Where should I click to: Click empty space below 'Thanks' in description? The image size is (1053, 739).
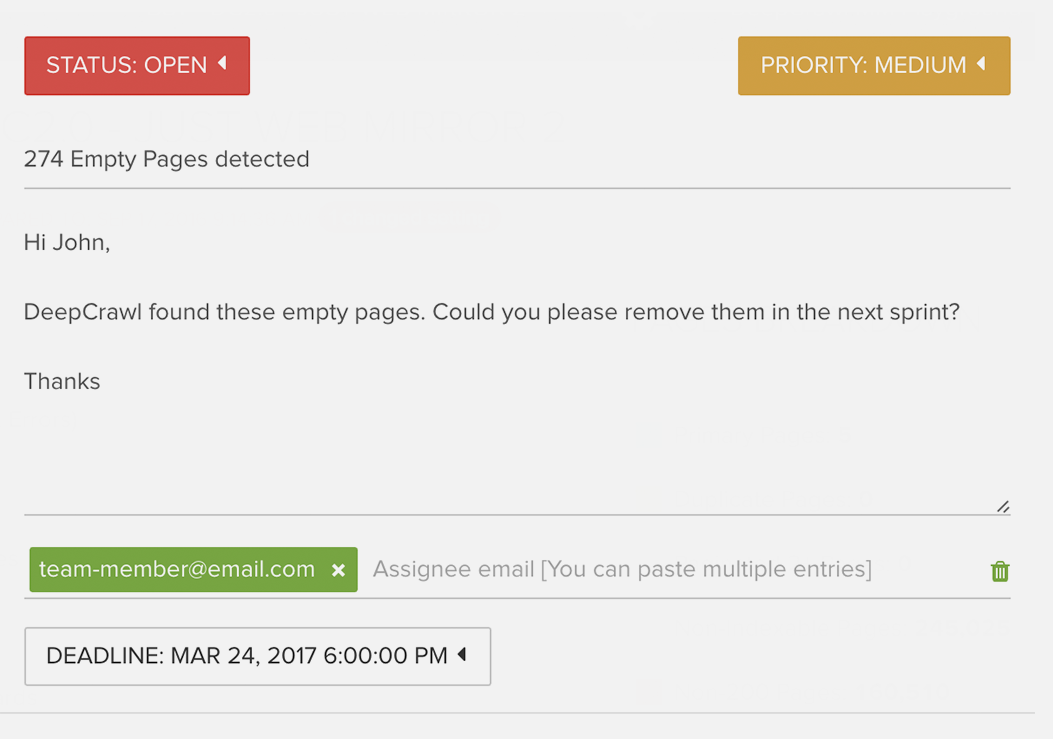517,457
